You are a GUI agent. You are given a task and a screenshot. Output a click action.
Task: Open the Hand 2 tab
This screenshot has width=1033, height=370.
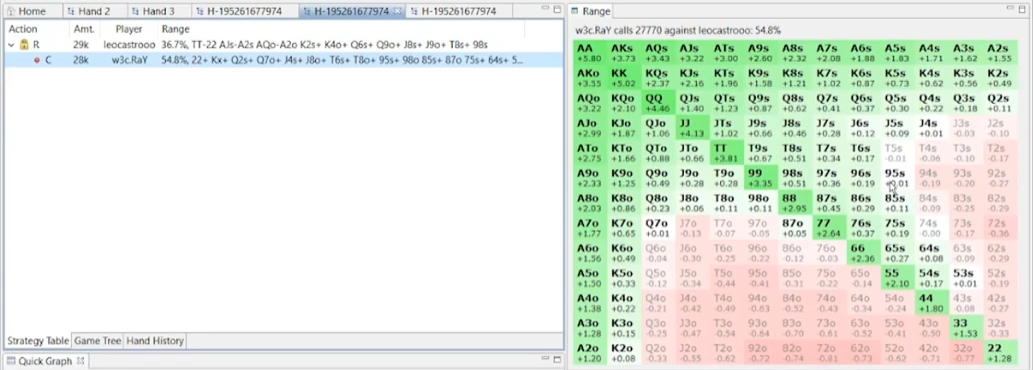coord(89,11)
